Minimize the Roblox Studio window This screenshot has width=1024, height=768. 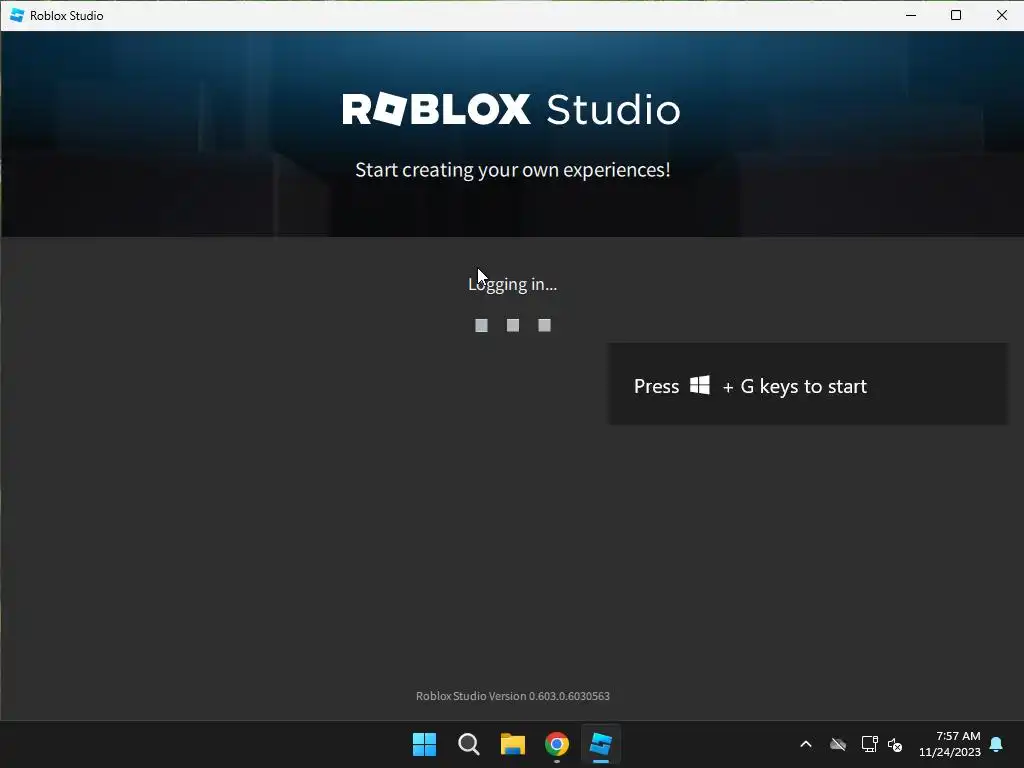911,15
